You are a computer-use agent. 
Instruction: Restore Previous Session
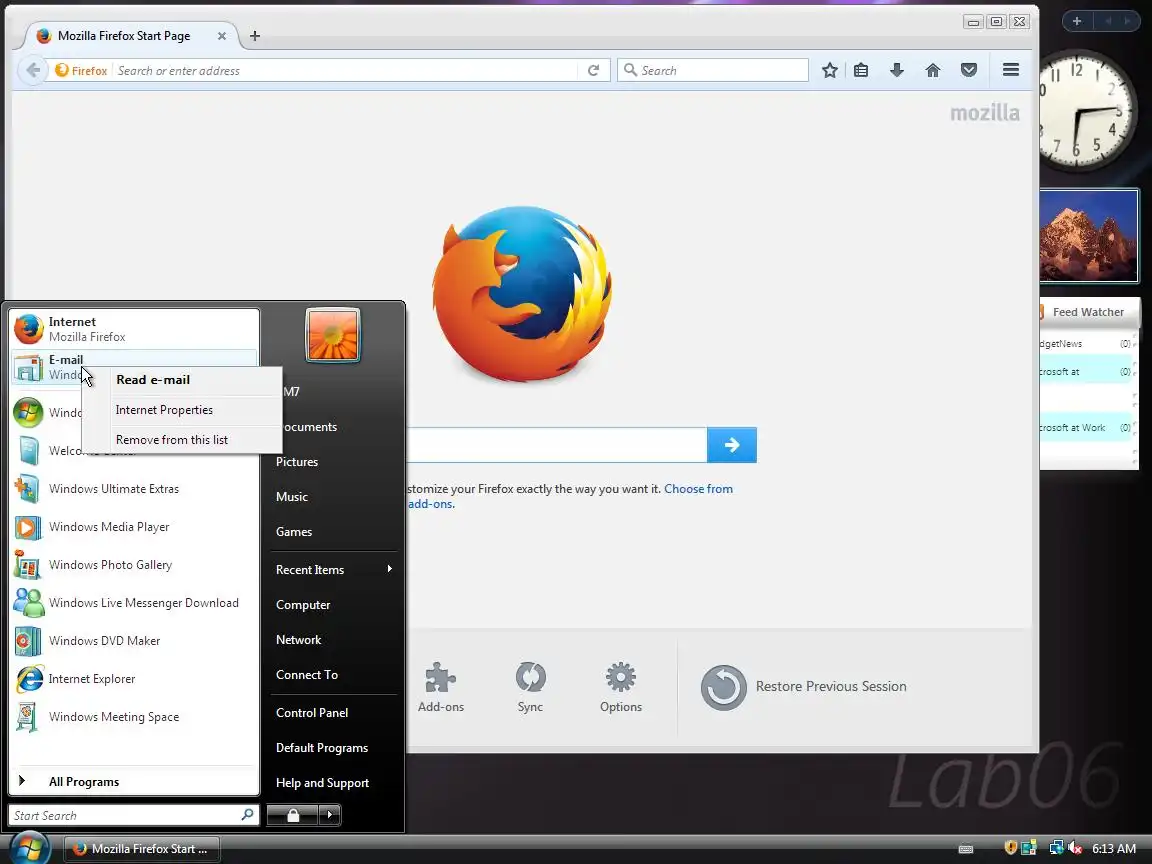(804, 687)
